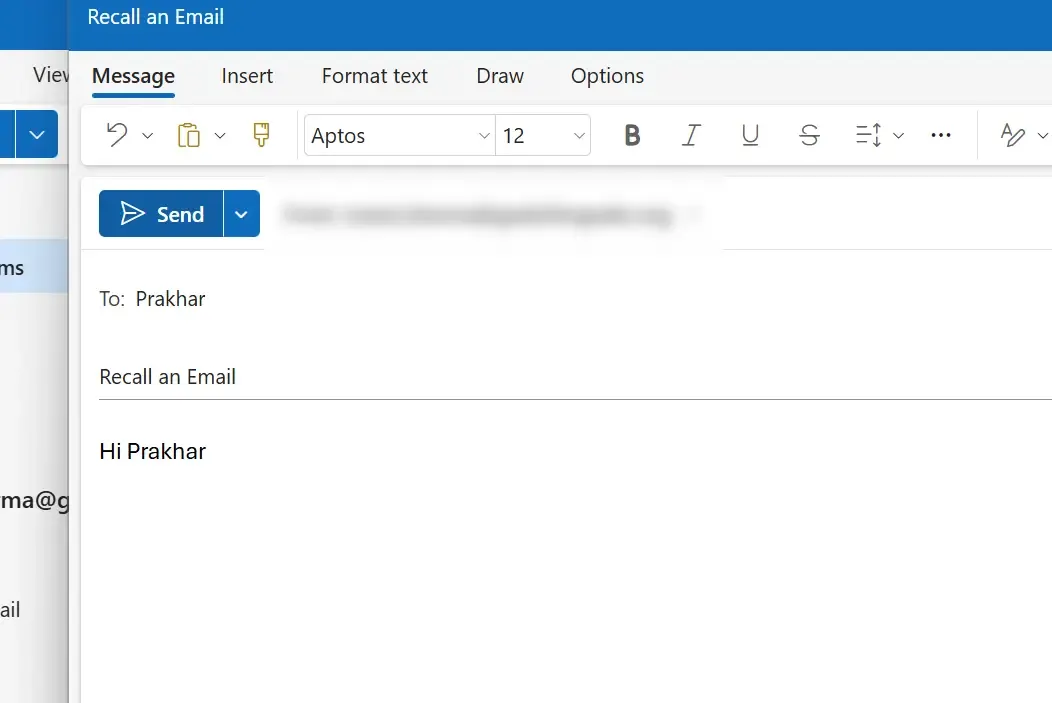This screenshot has width=1052, height=703.
Task: Toggle Italic formatting
Action: pyautogui.click(x=691, y=135)
